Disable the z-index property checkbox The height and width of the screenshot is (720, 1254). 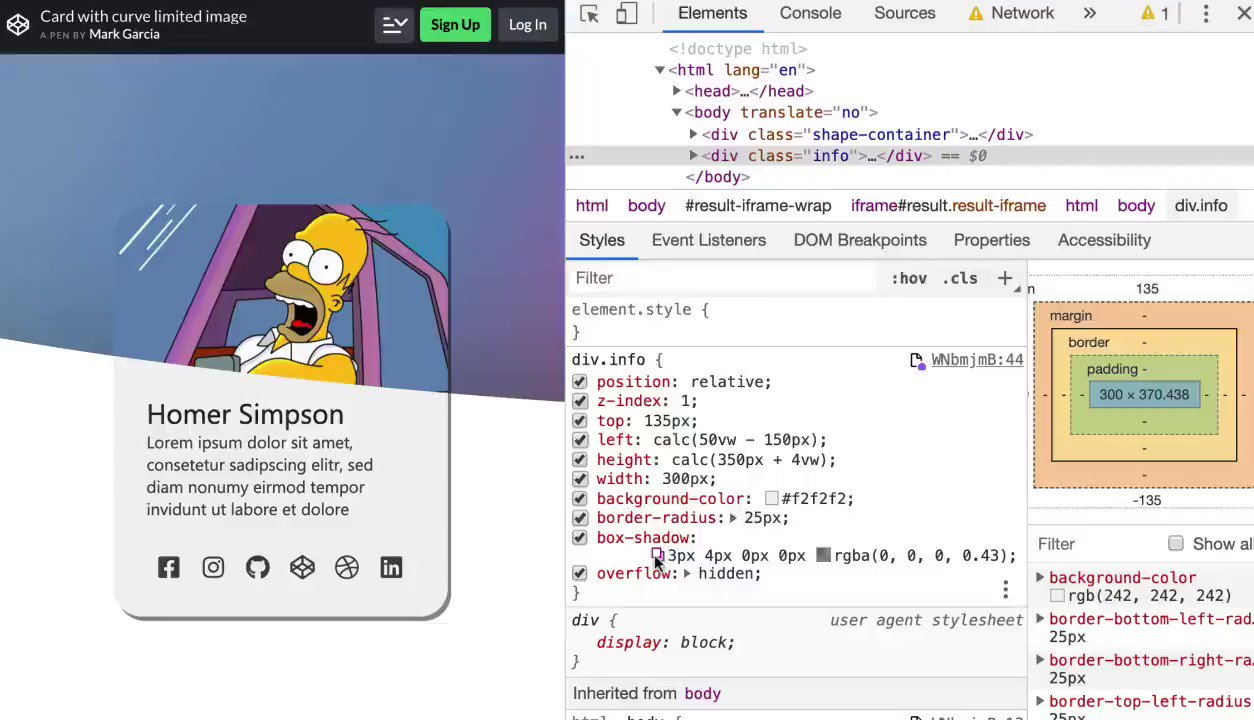pyautogui.click(x=580, y=401)
